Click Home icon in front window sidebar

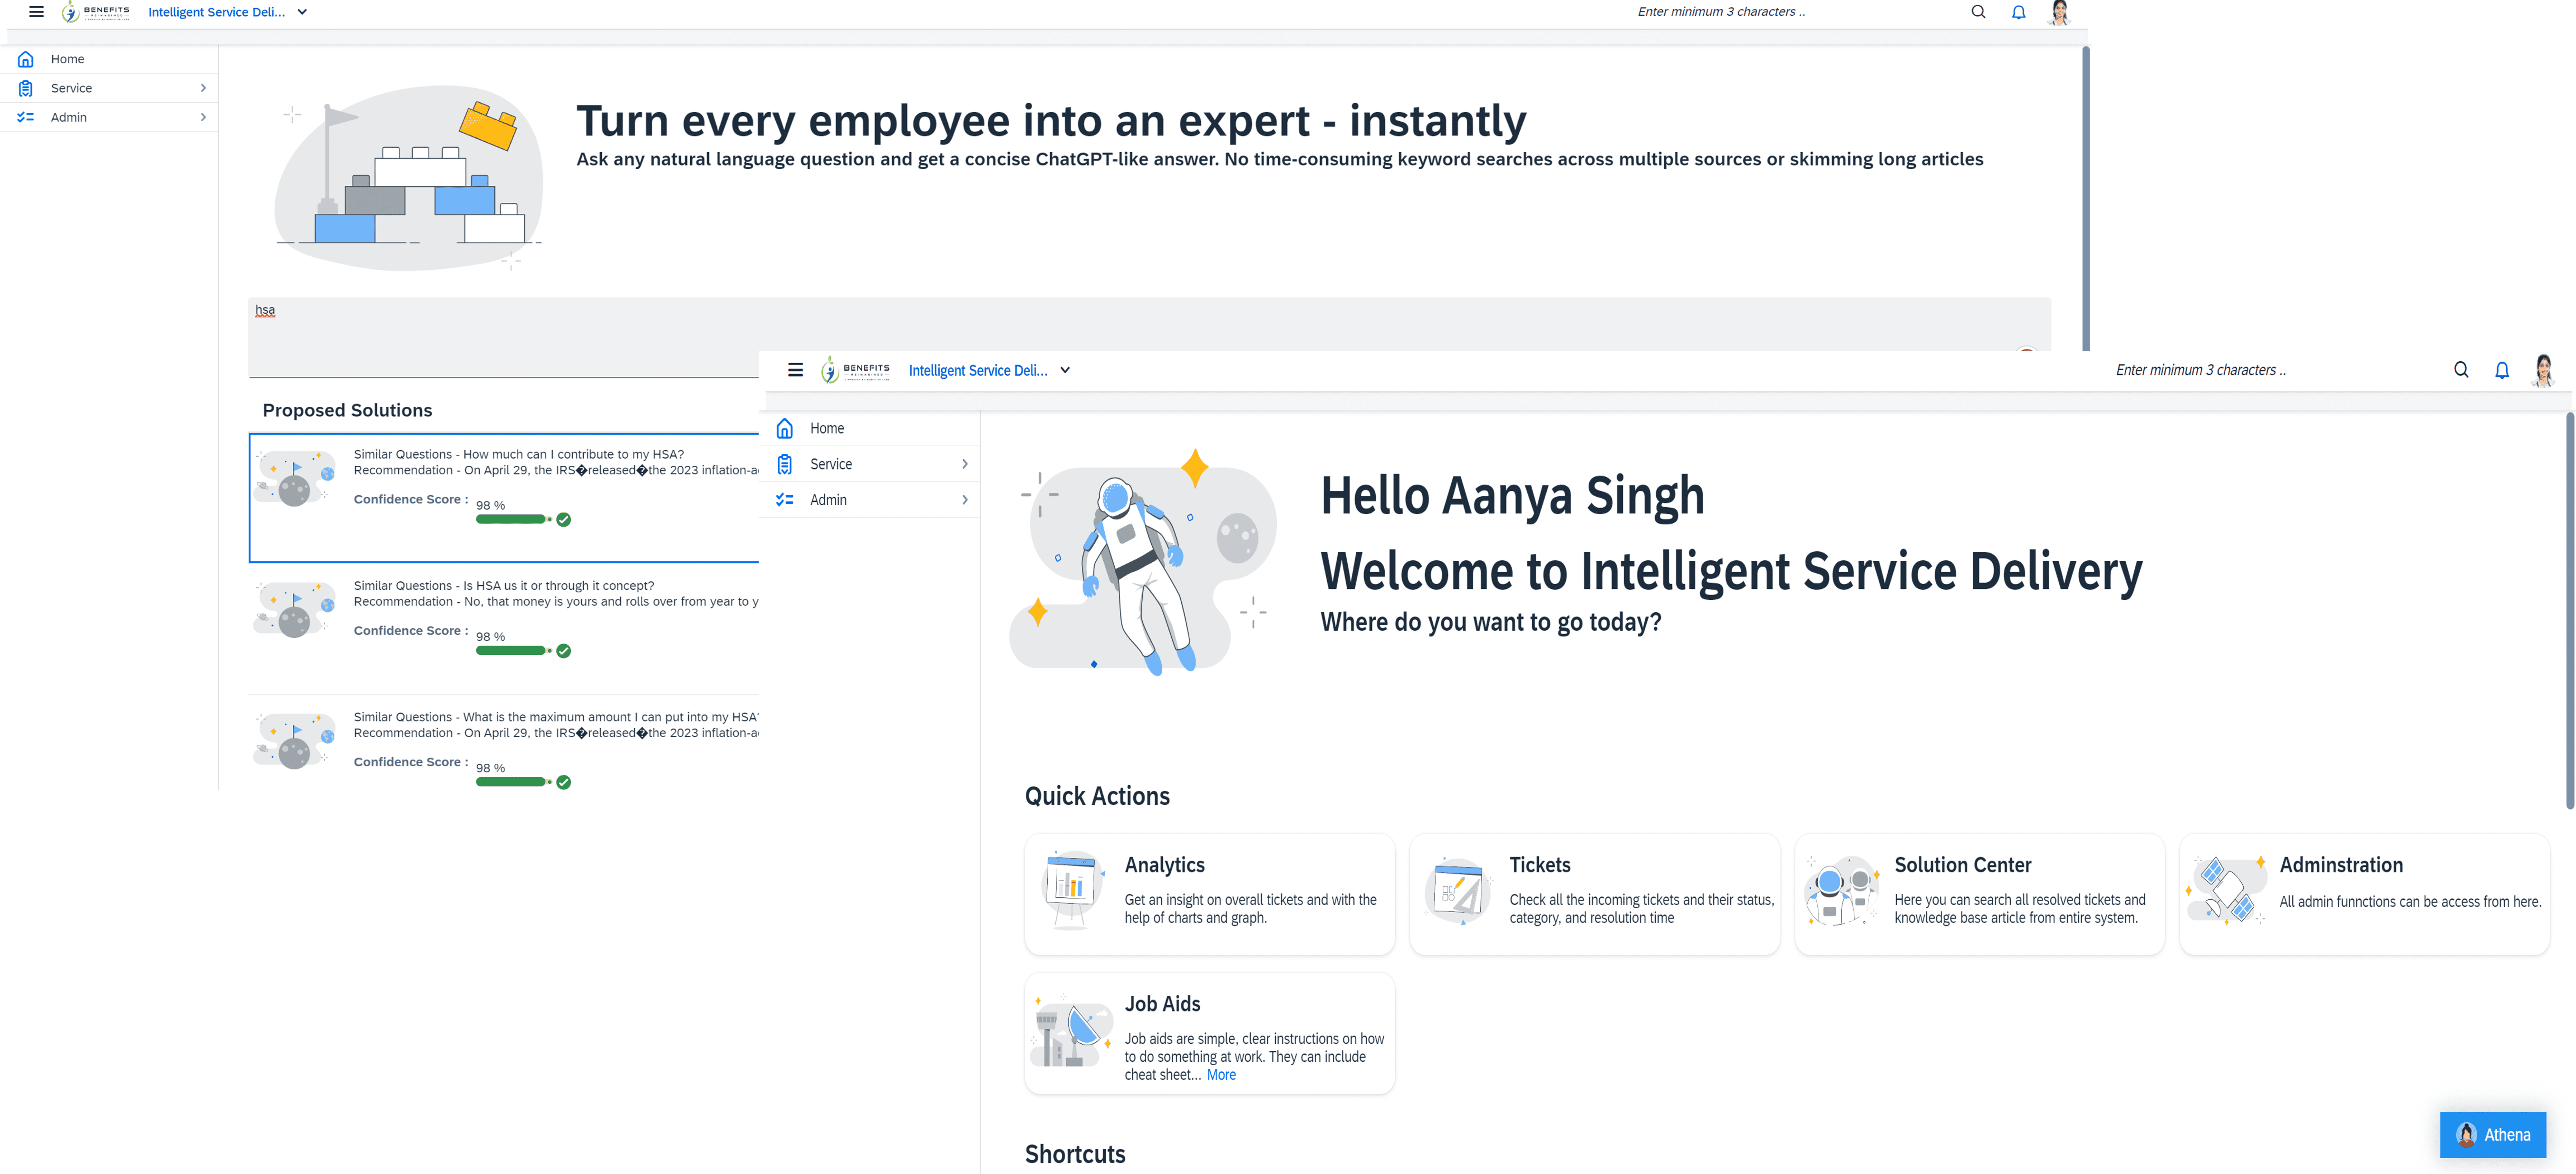[785, 428]
